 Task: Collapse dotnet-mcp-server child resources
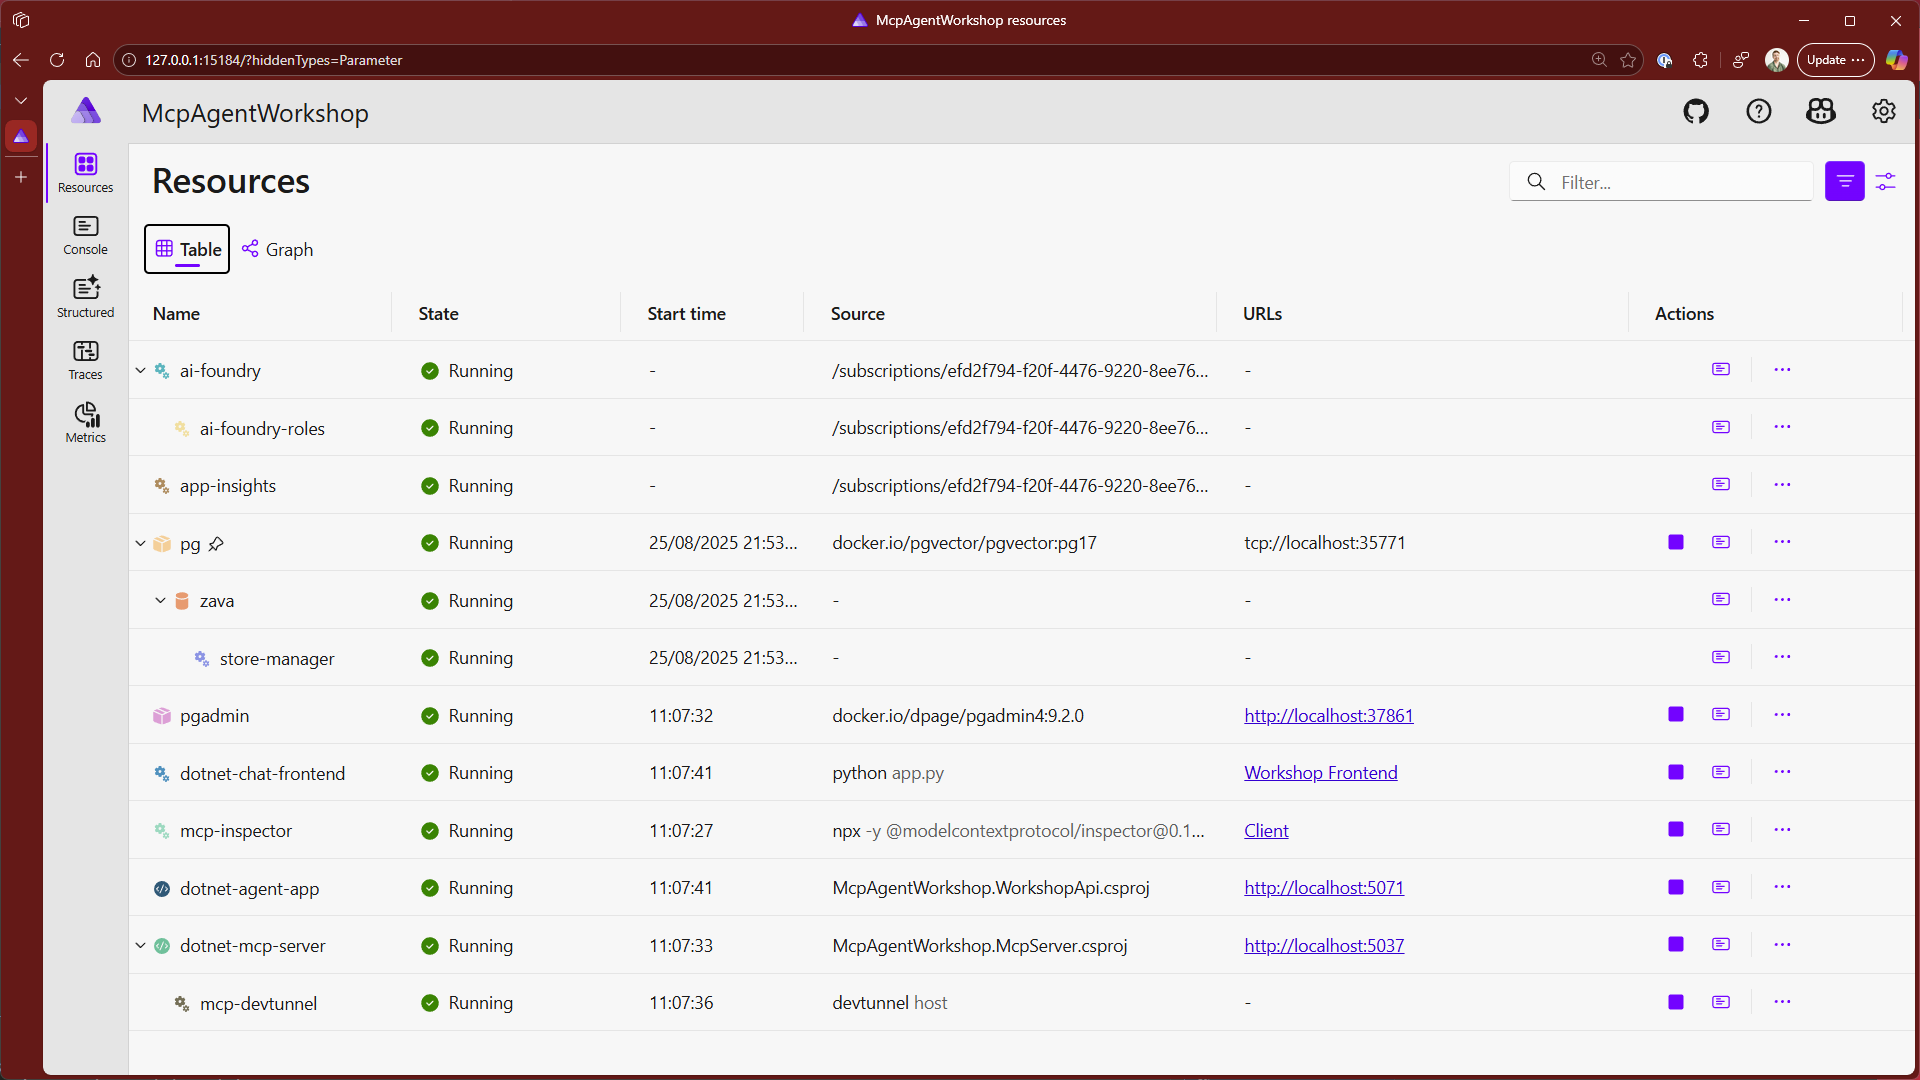tap(141, 946)
